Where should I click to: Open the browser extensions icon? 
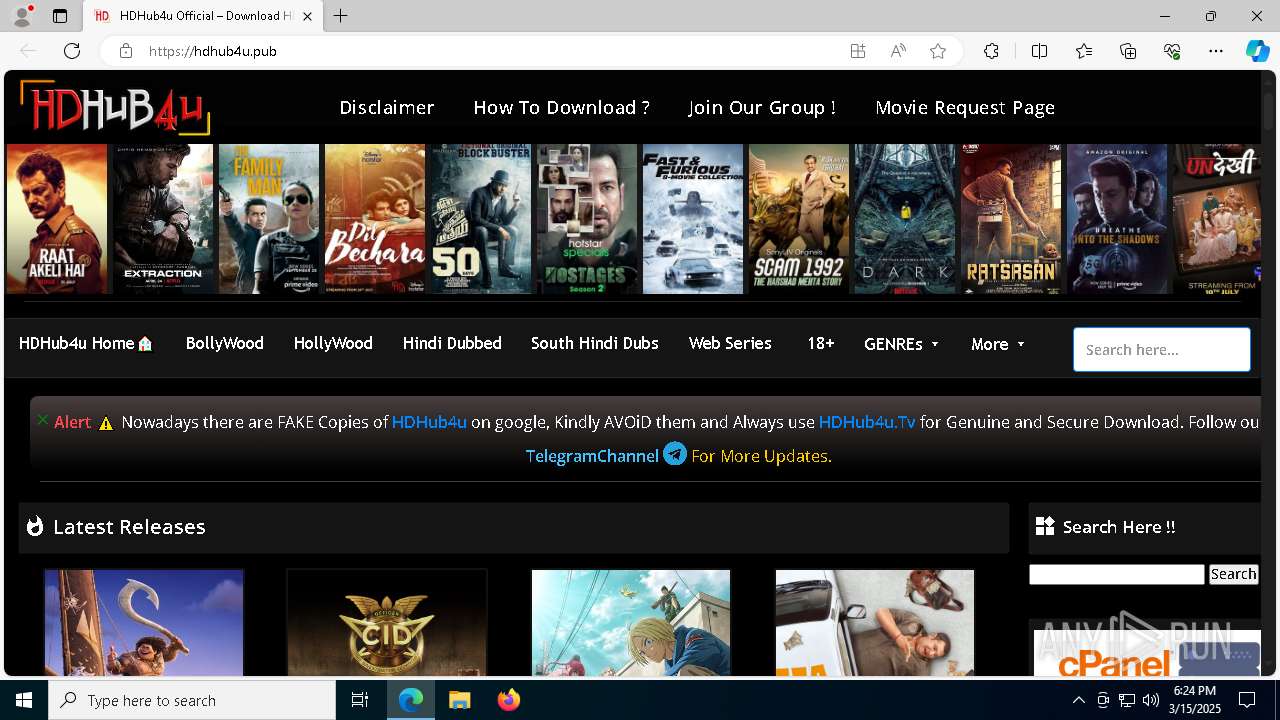pos(991,51)
